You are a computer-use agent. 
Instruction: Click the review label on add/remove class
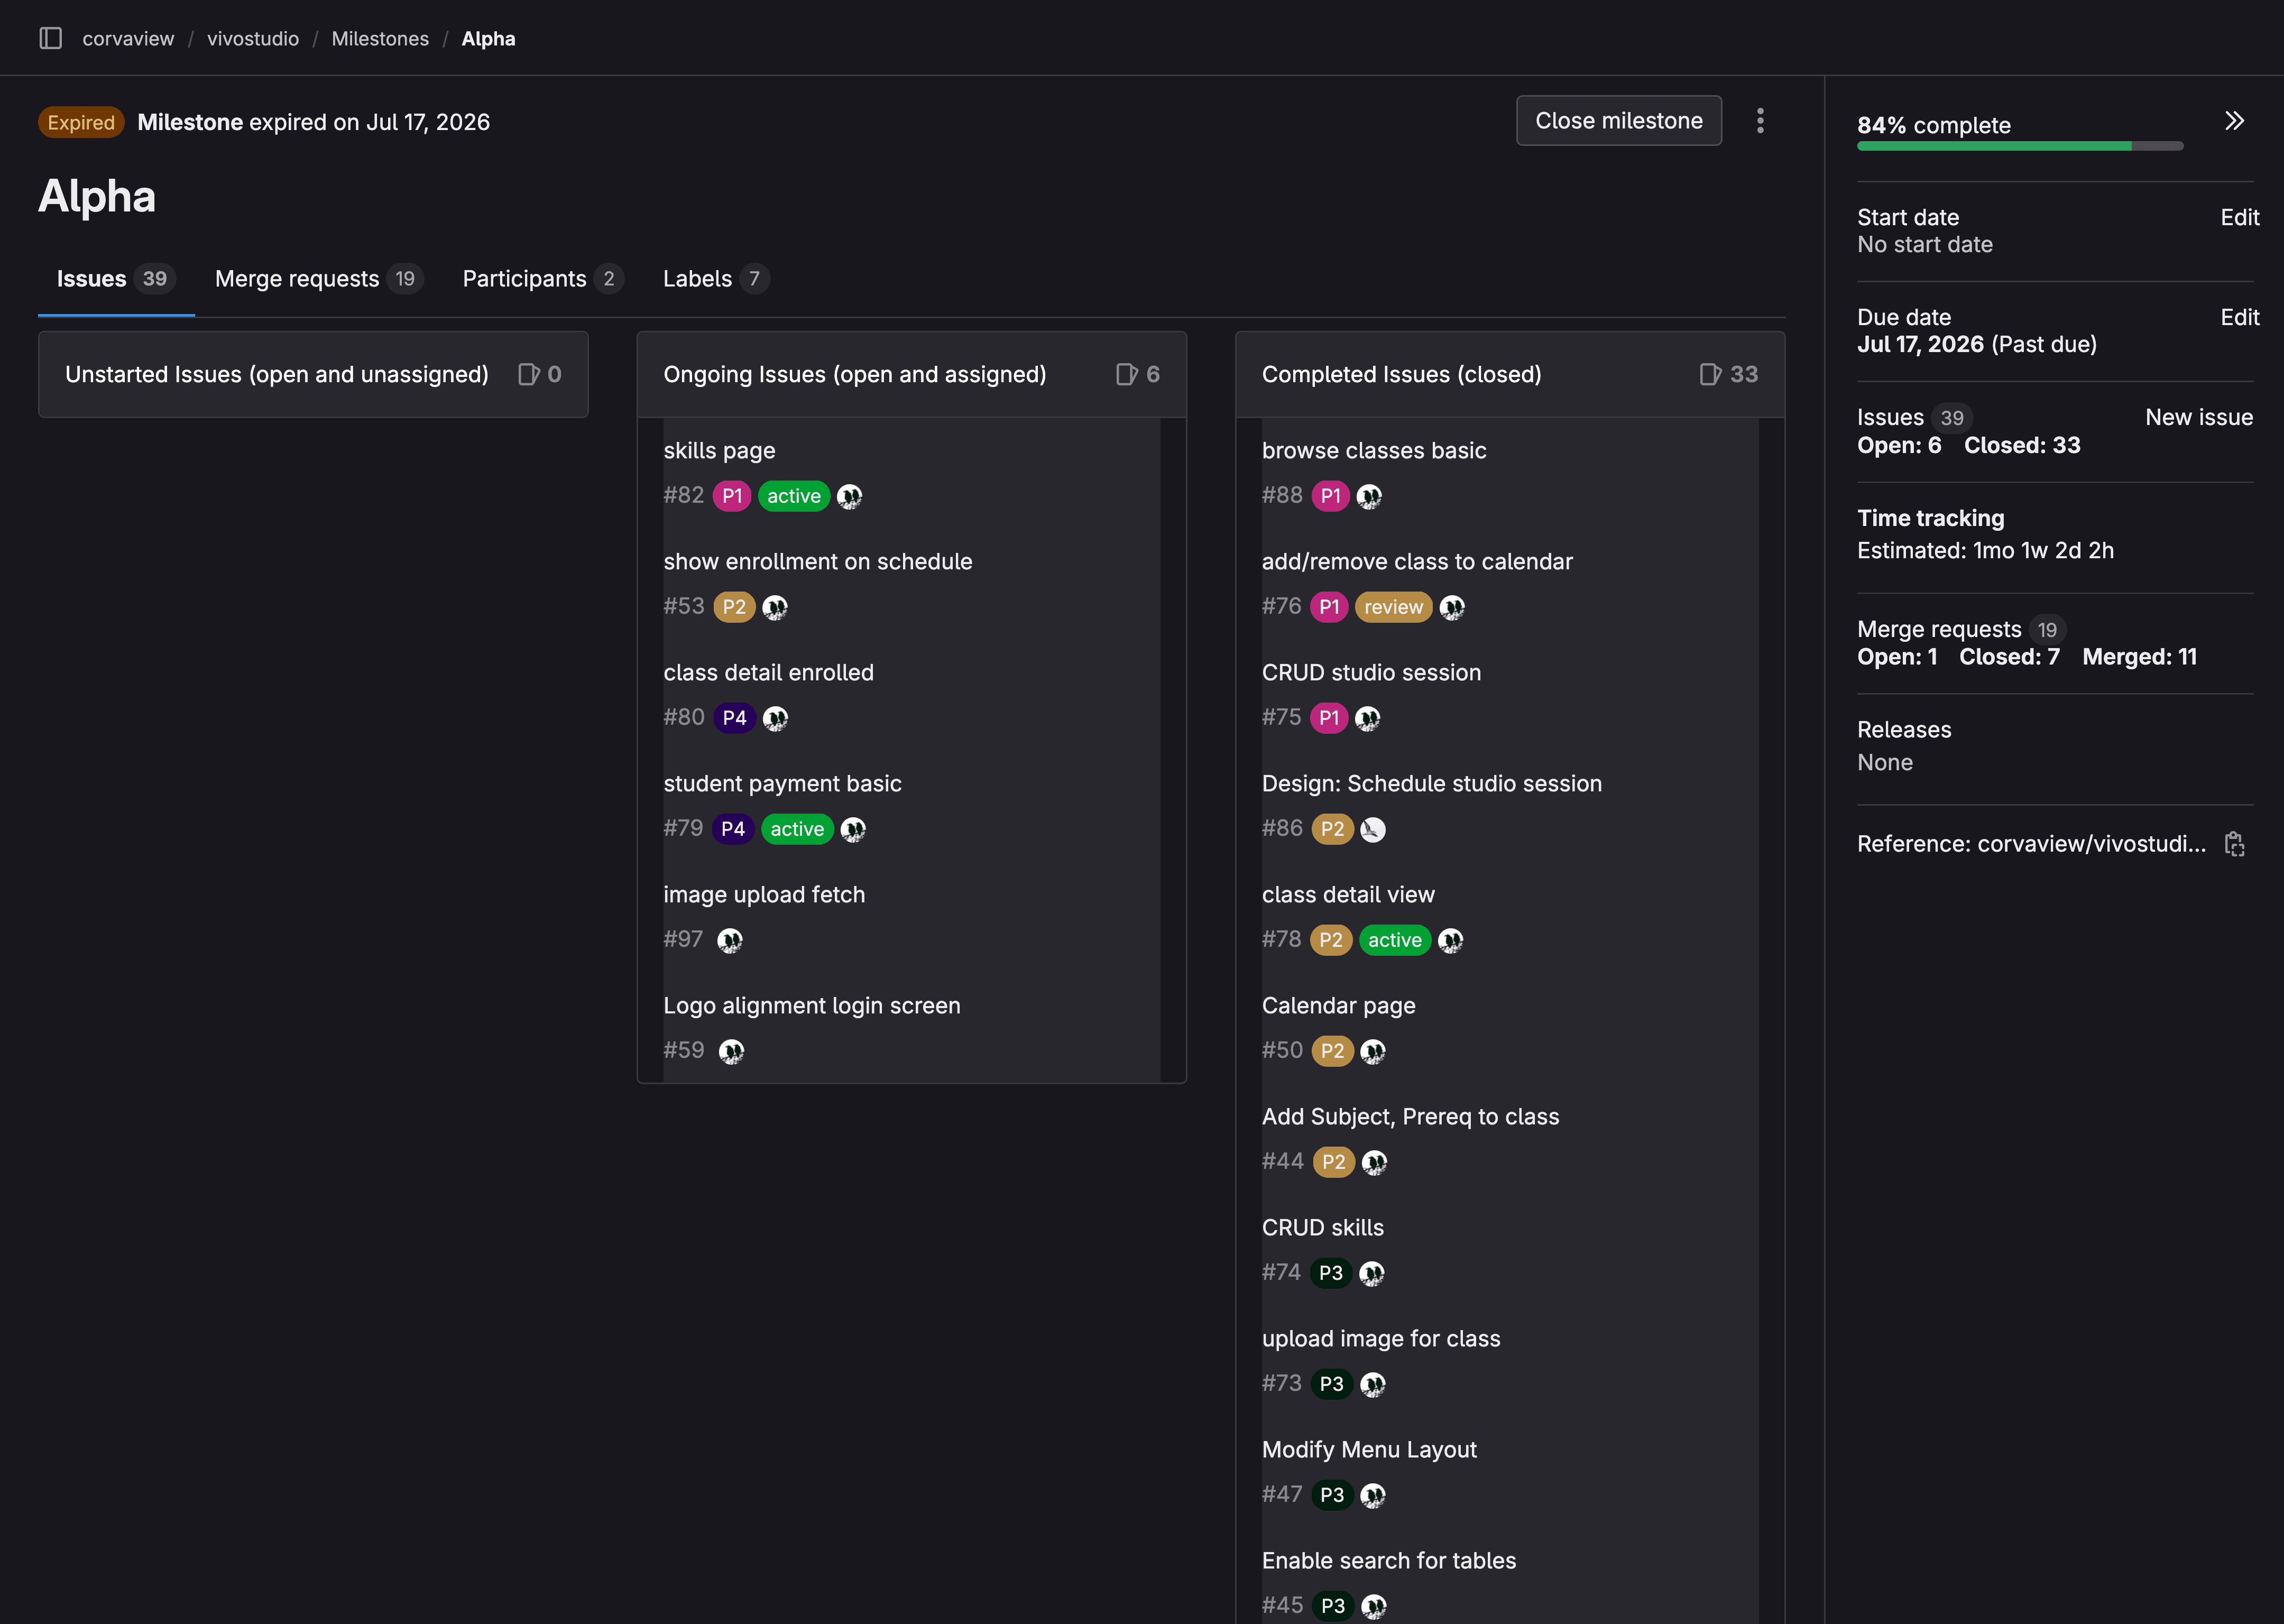[x=1393, y=607]
